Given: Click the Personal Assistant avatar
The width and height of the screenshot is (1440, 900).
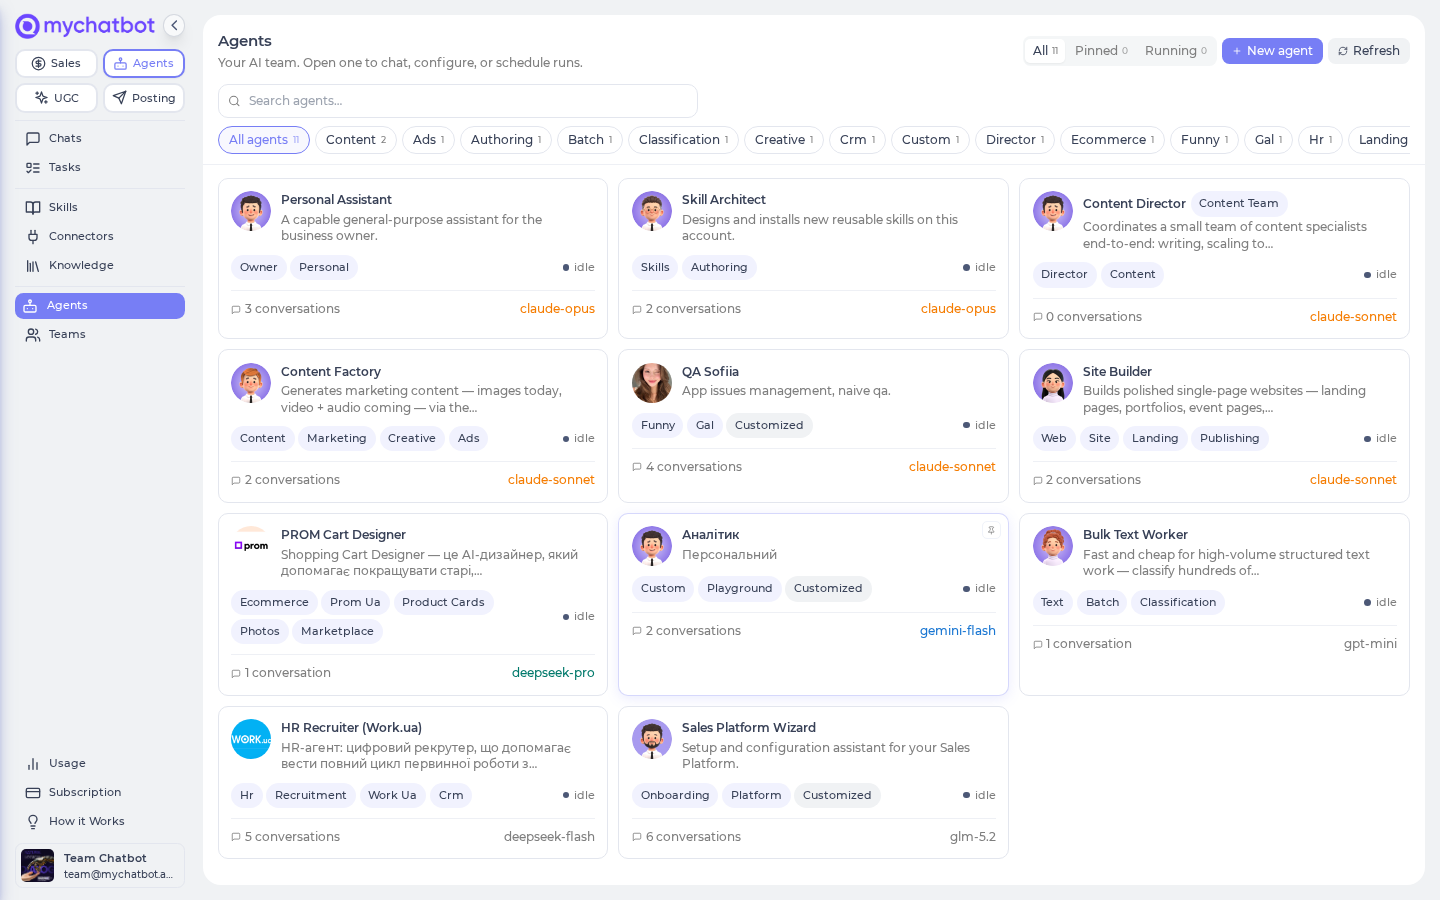Looking at the screenshot, I should pos(251,211).
